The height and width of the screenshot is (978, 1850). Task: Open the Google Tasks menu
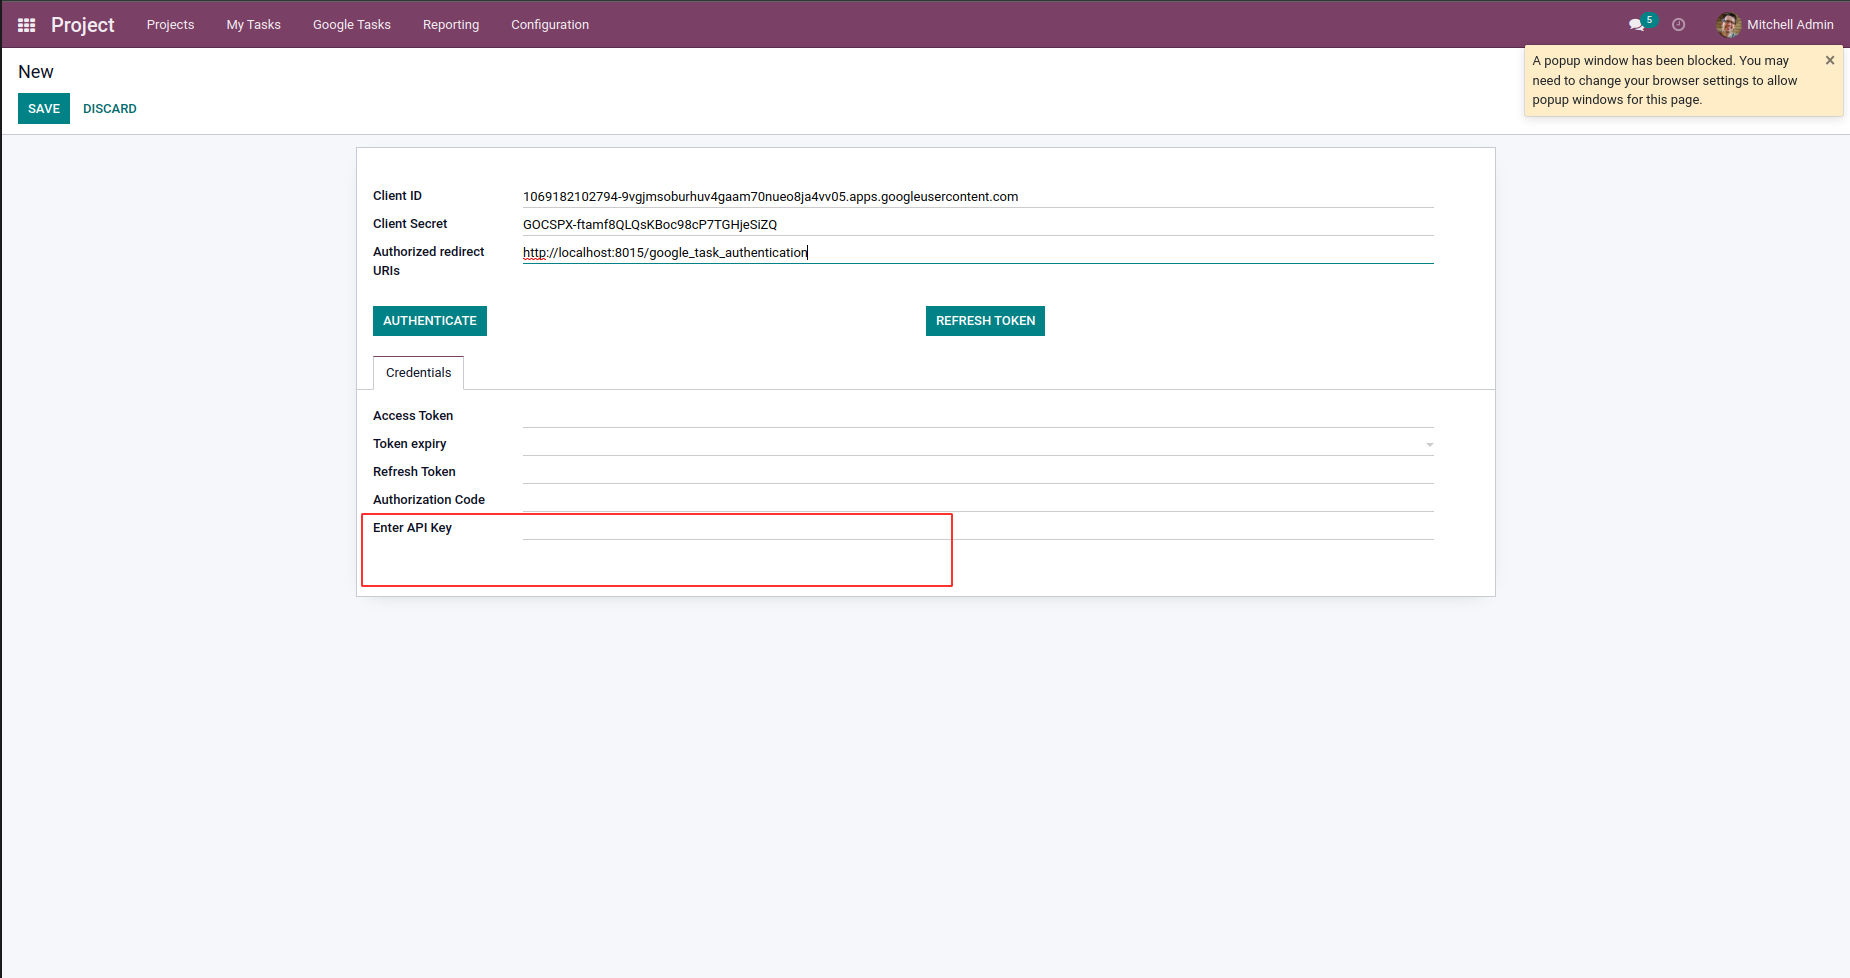(x=352, y=25)
